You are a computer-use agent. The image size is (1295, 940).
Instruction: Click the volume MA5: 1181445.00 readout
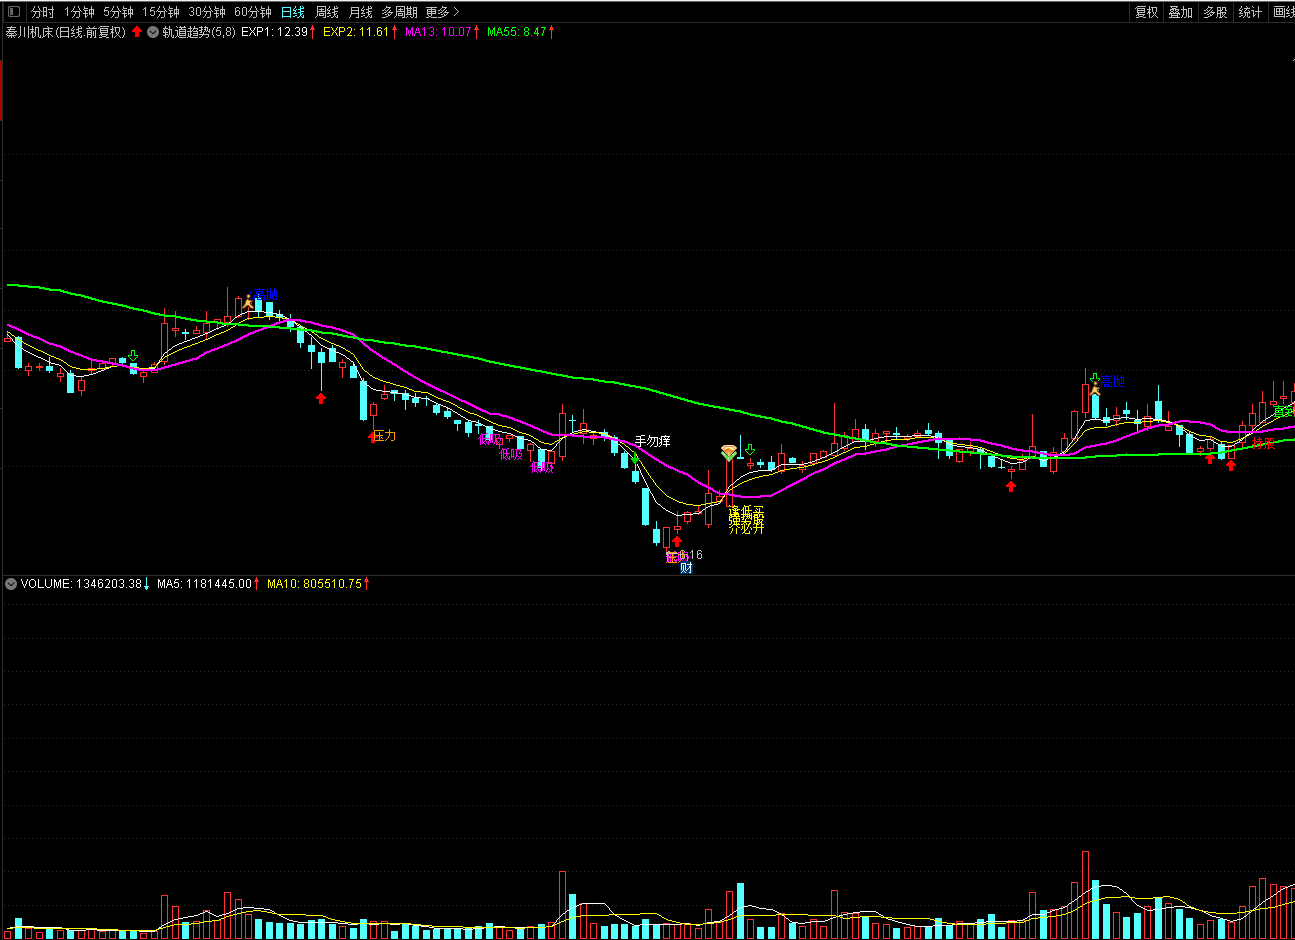[205, 584]
